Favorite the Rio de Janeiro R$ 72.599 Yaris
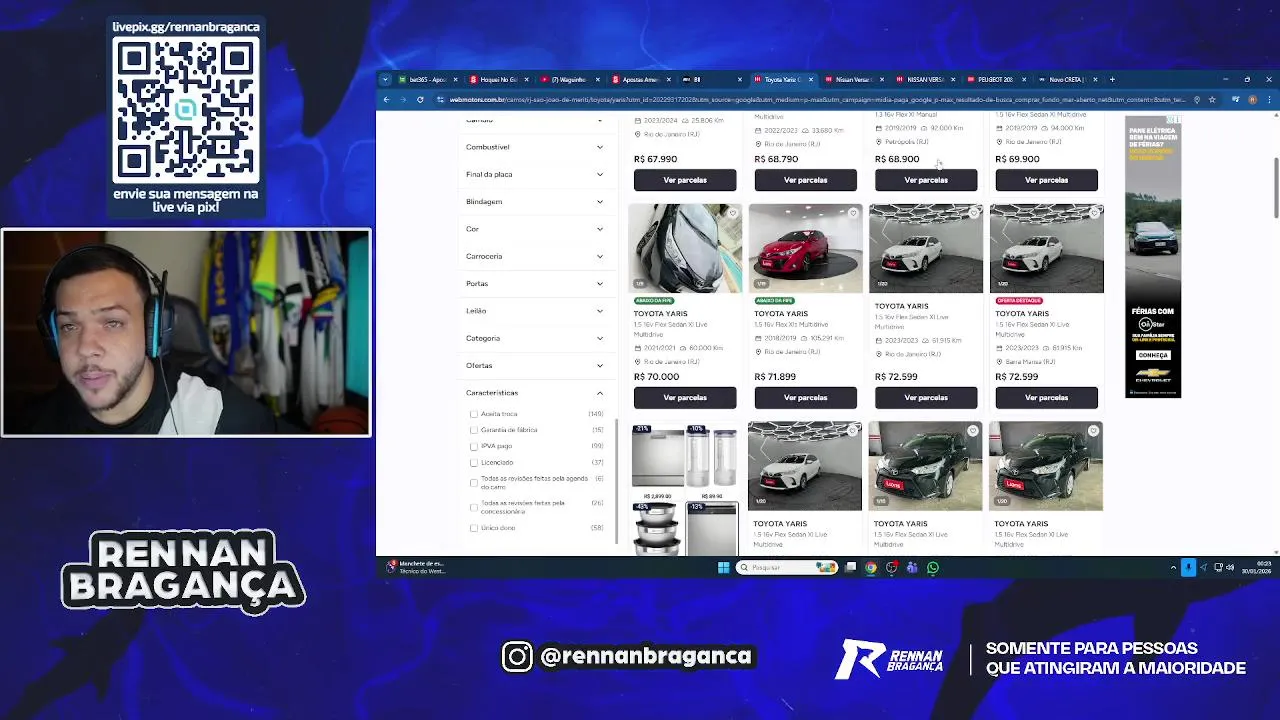The image size is (1280, 720). pos(973,213)
